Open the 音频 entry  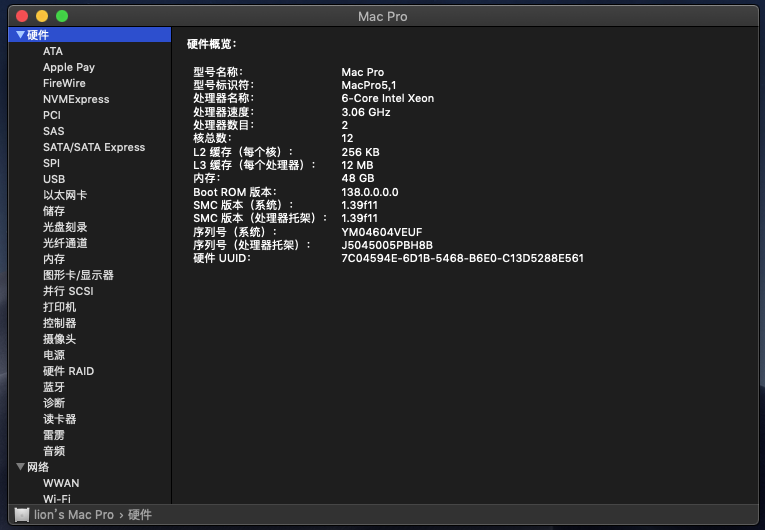(54, 451)
